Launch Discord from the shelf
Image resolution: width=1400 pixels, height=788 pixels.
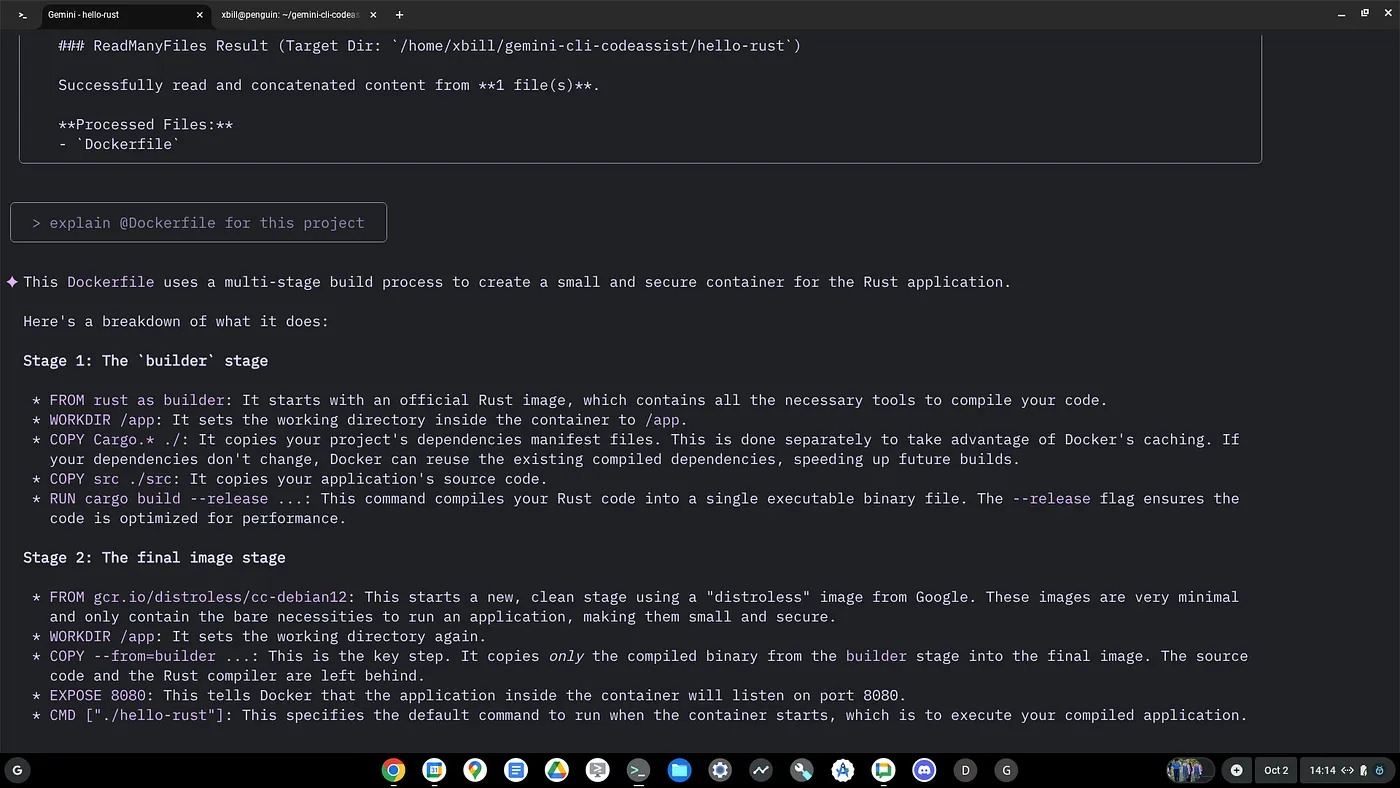click(x=924, y=770)
